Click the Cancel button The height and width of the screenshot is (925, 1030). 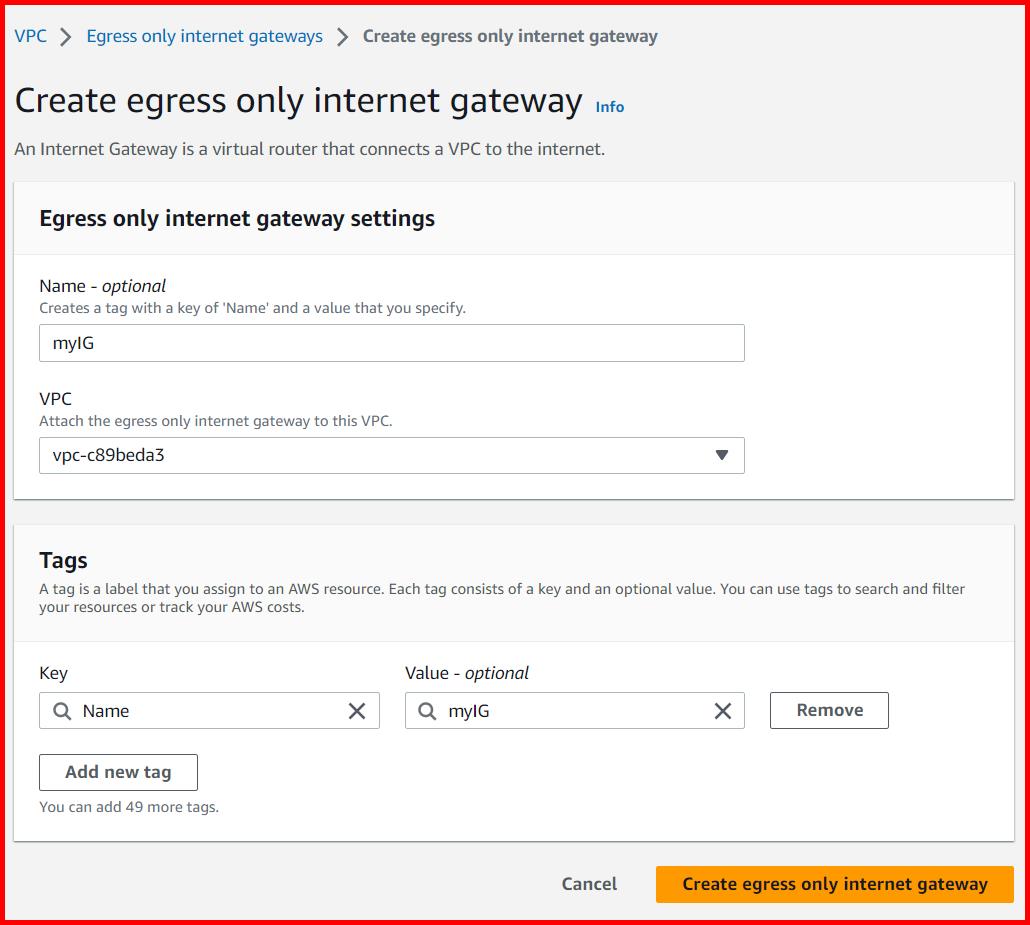click(x=588, y=884)
